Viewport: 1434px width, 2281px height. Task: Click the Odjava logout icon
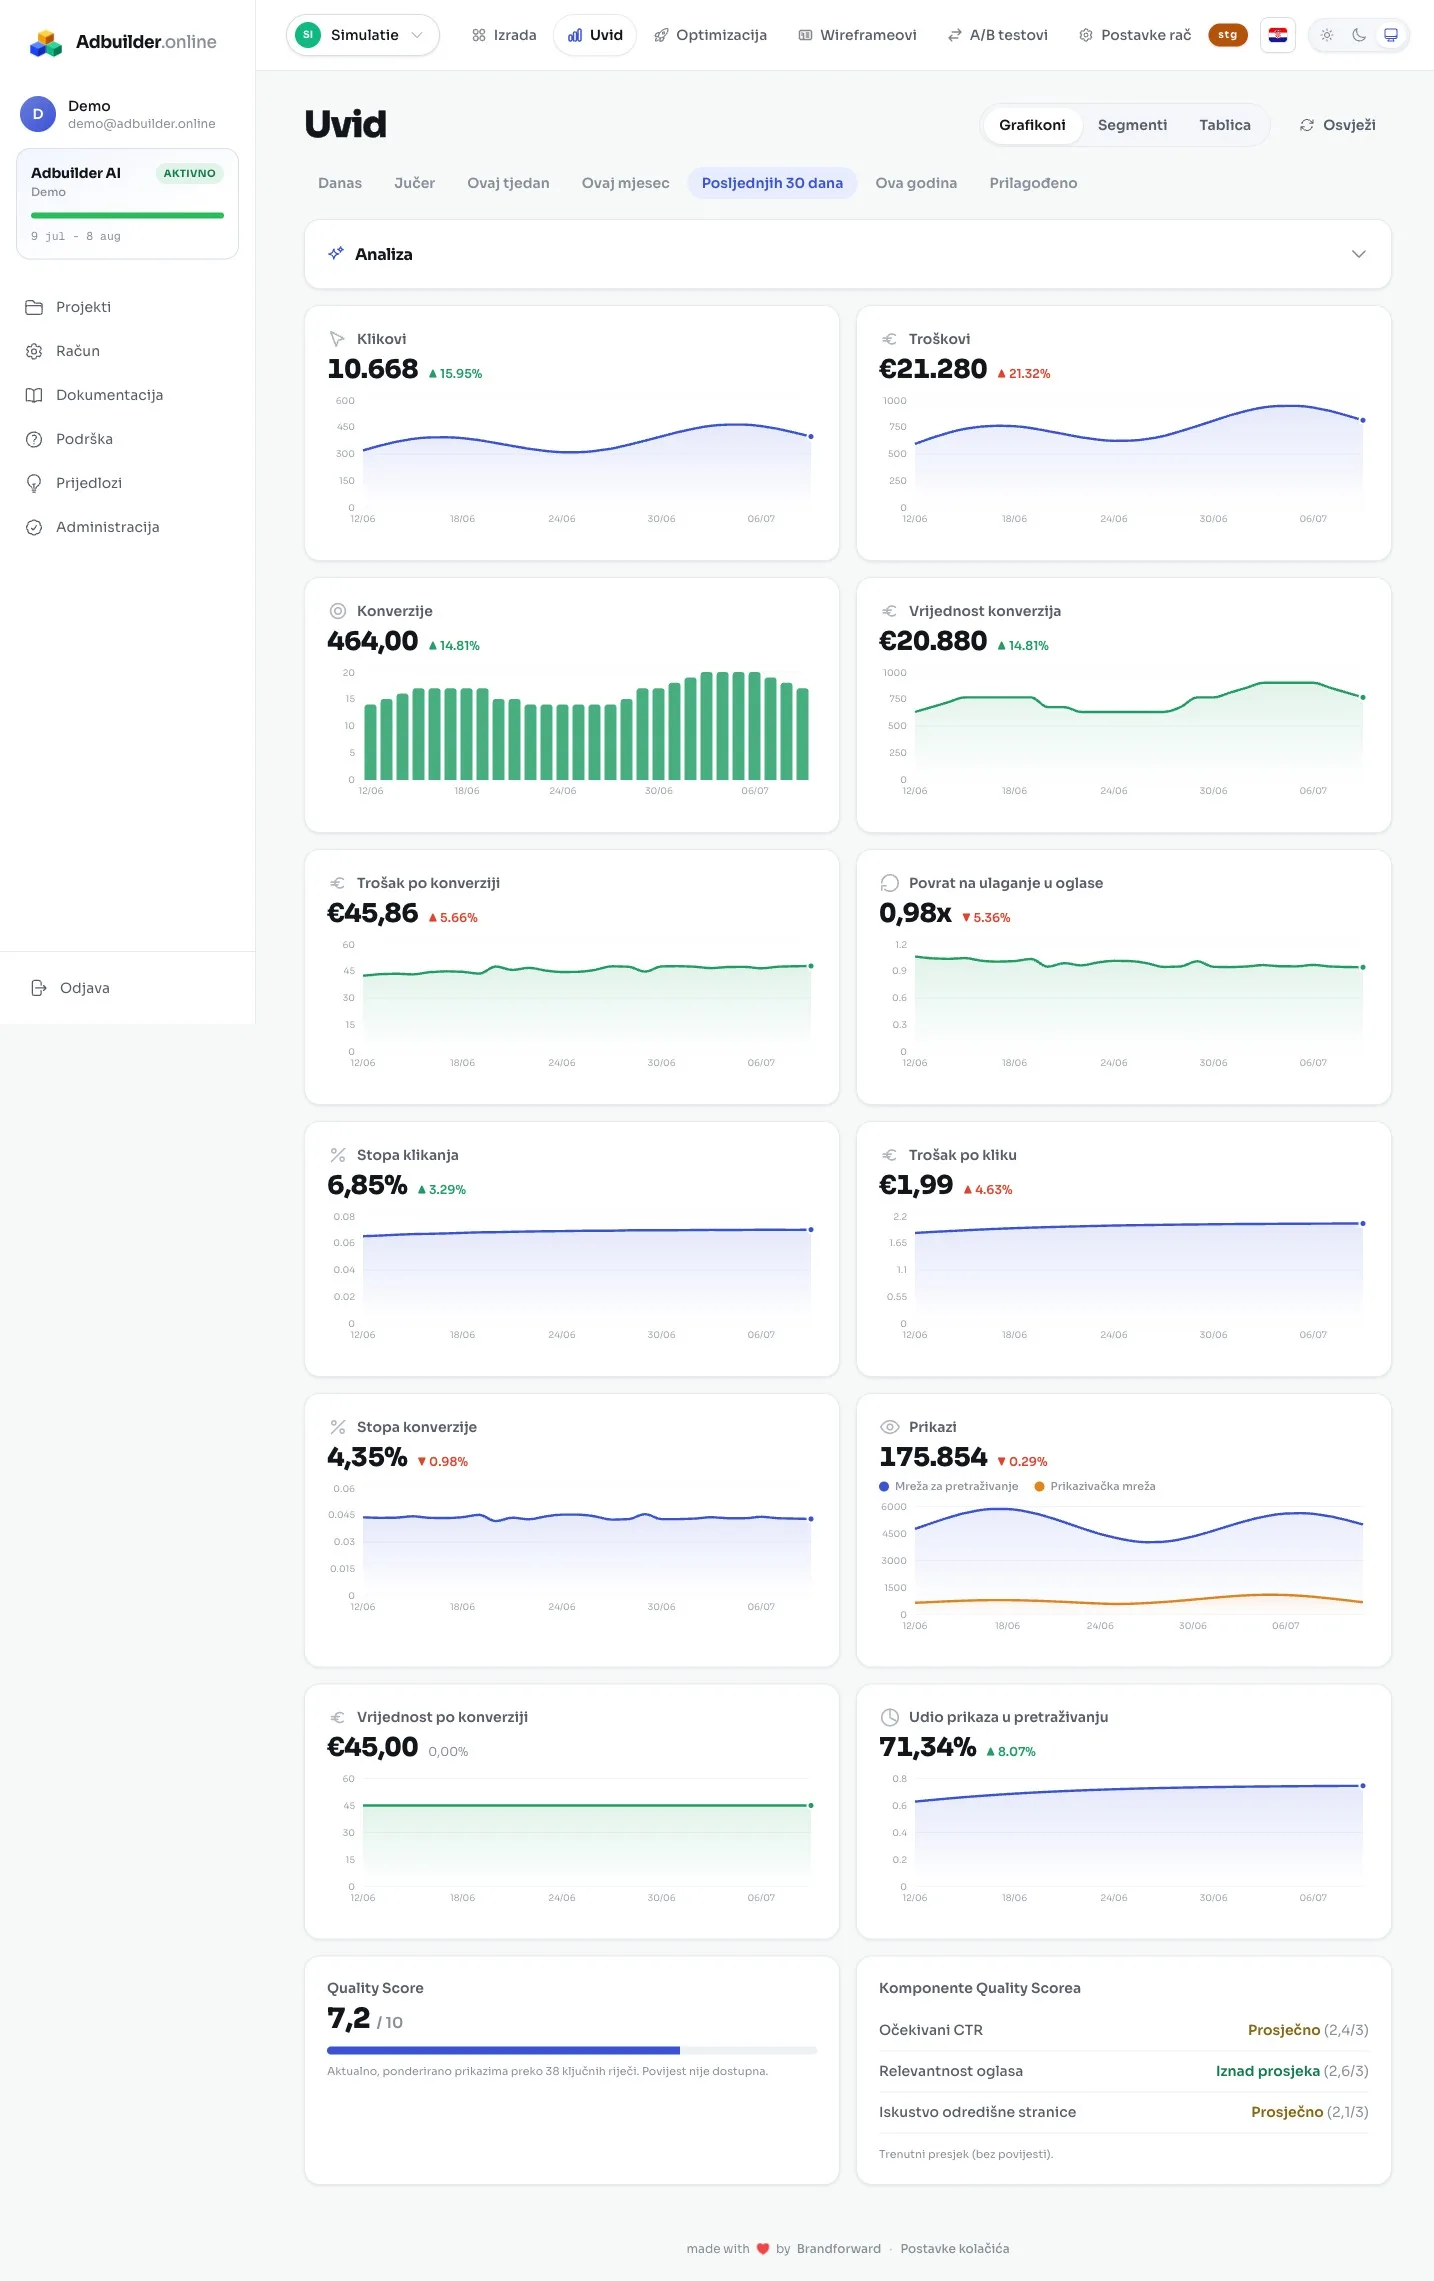(x=39, y=988)
